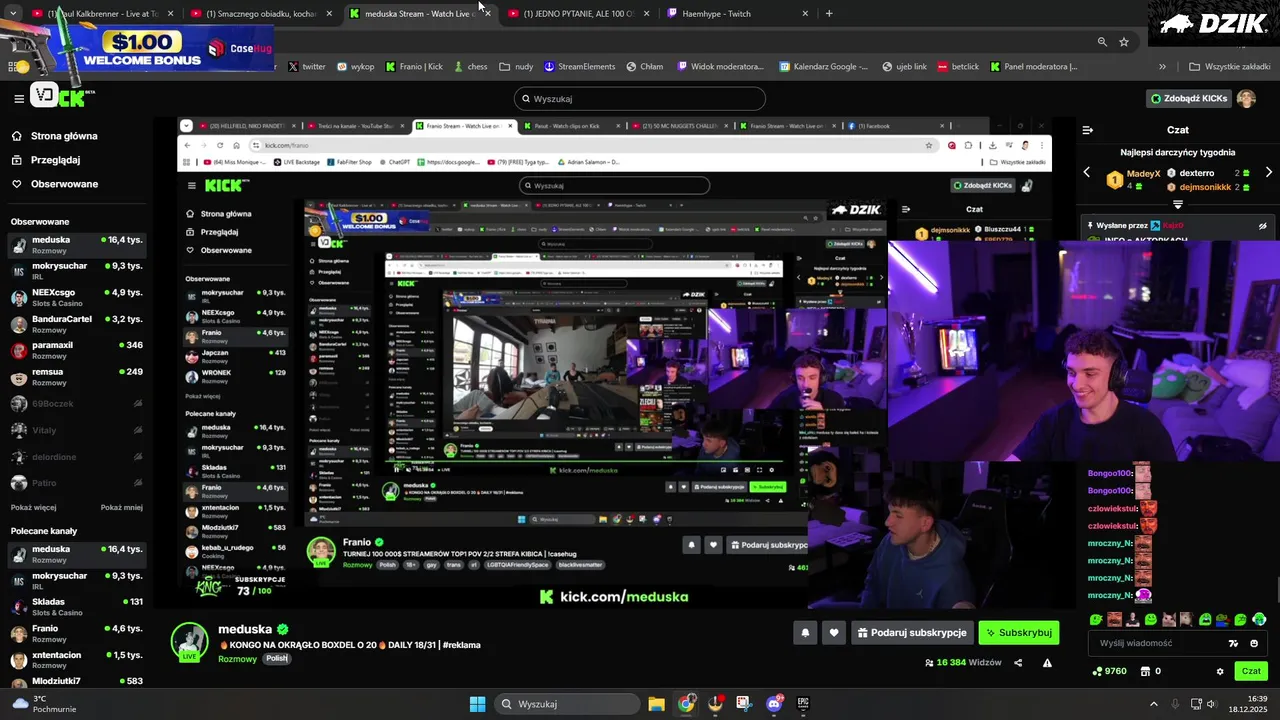1280x720 pixels.
Task: Collapse the chat panel arrow icon
Action: [1088, 130]
